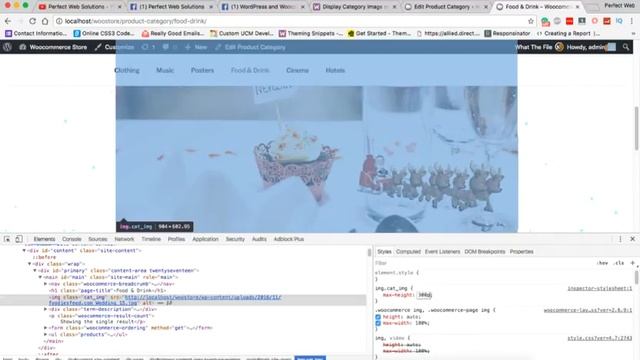Reload the page with the refresh icon
This screenshot has height=360, width=640.
pos(32,21)
